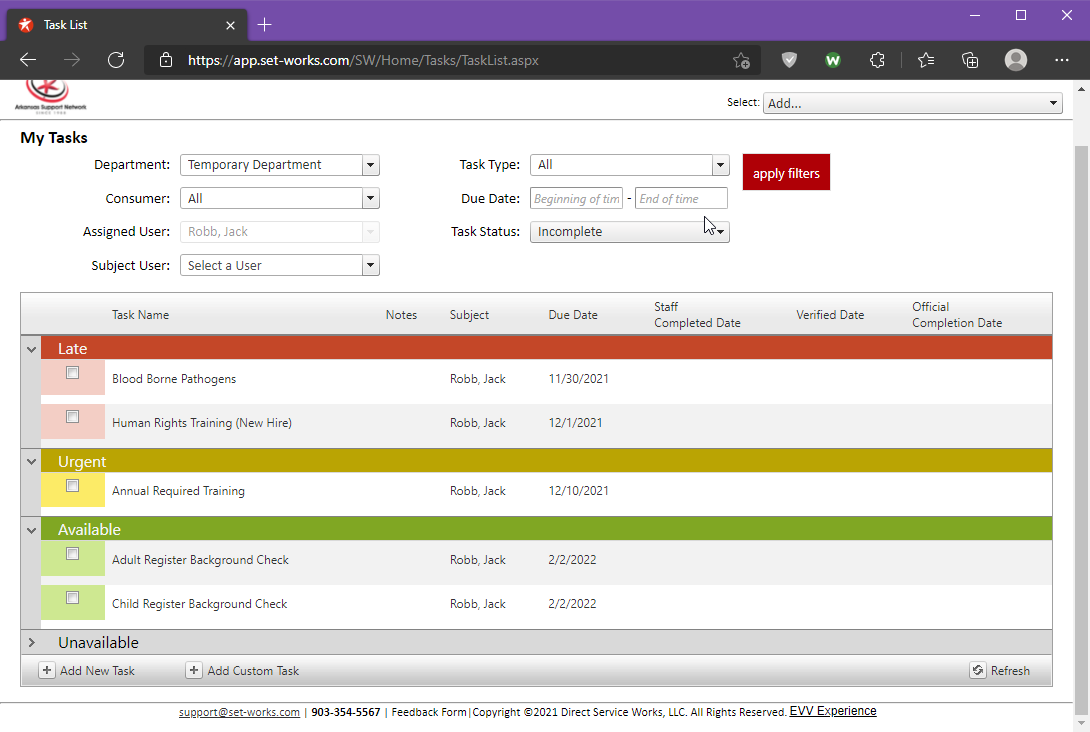Image resolution: width=1090 pixels, height=732 pixels.
Task: Go back using the browser back arrow
Action: pyautogui.click(x=28, y=60)
